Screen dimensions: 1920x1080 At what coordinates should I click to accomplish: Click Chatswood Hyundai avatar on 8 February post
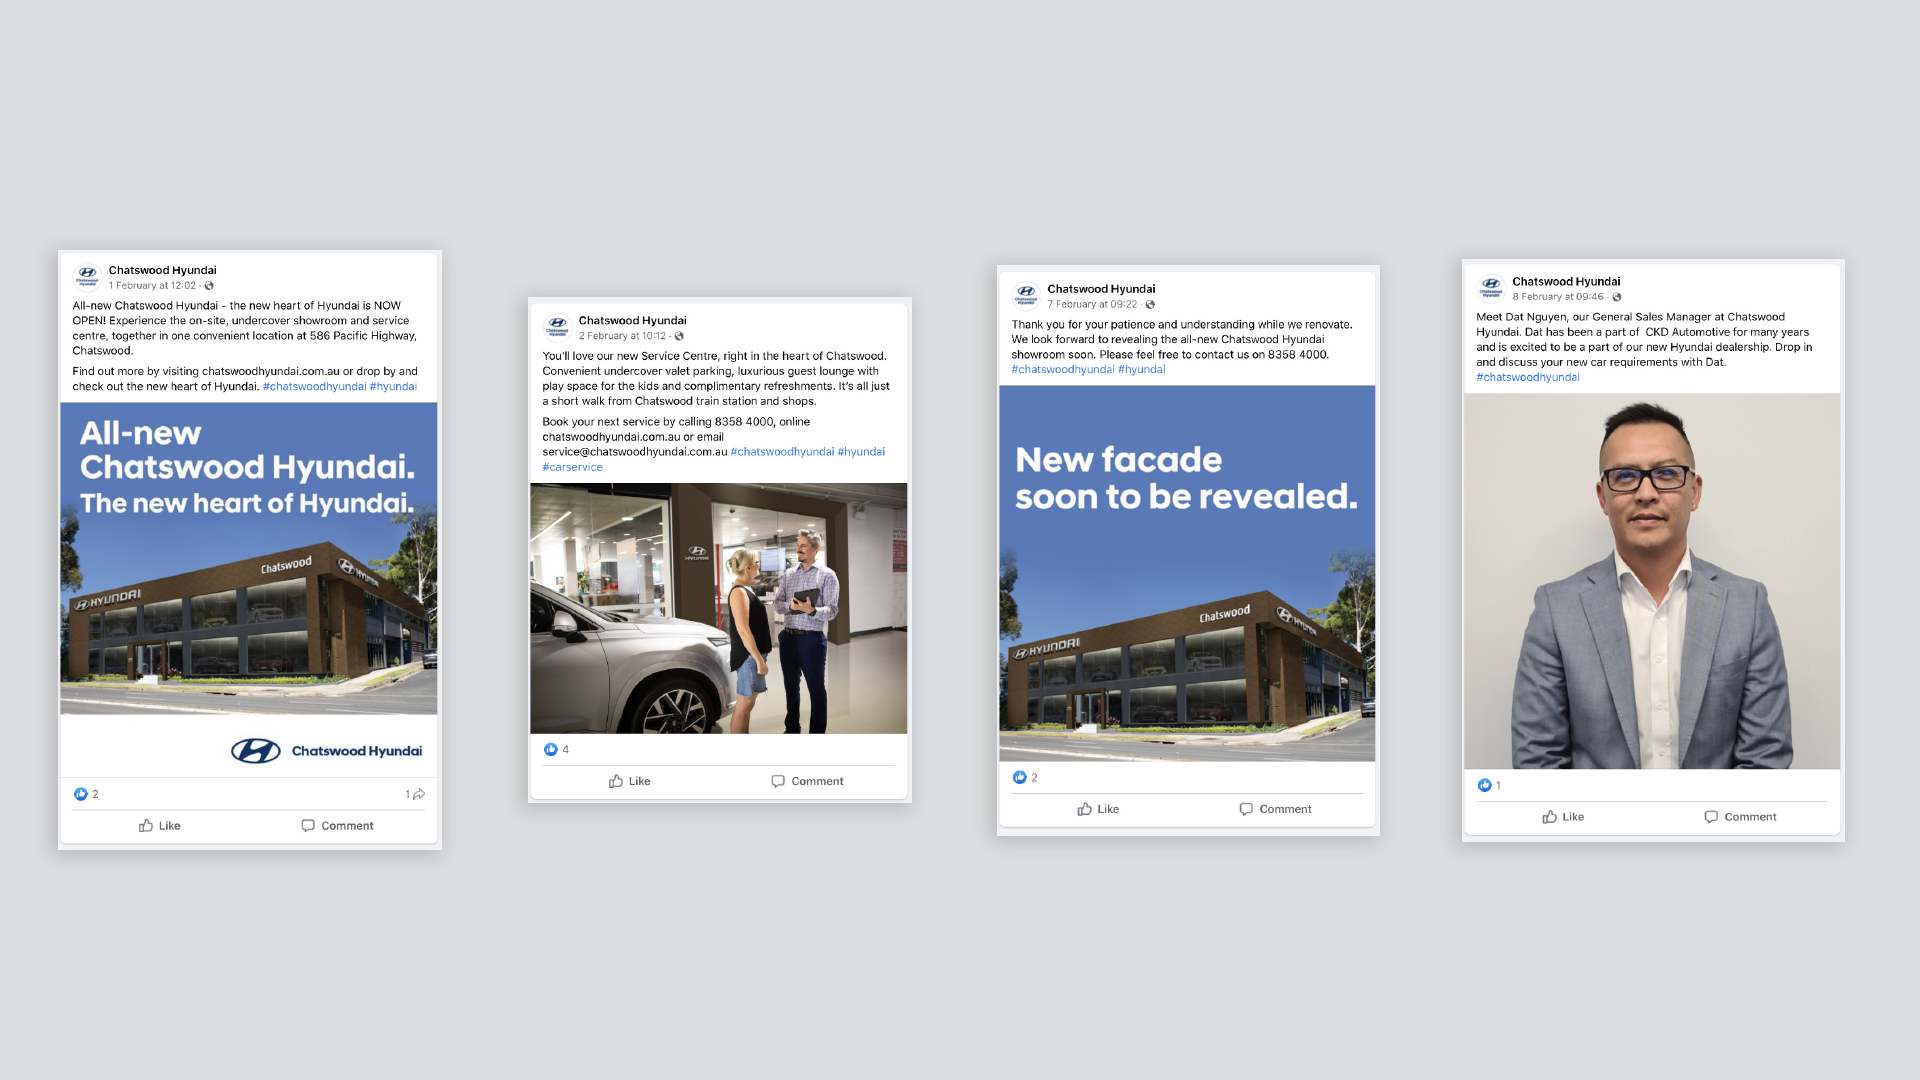[1491, 286]
